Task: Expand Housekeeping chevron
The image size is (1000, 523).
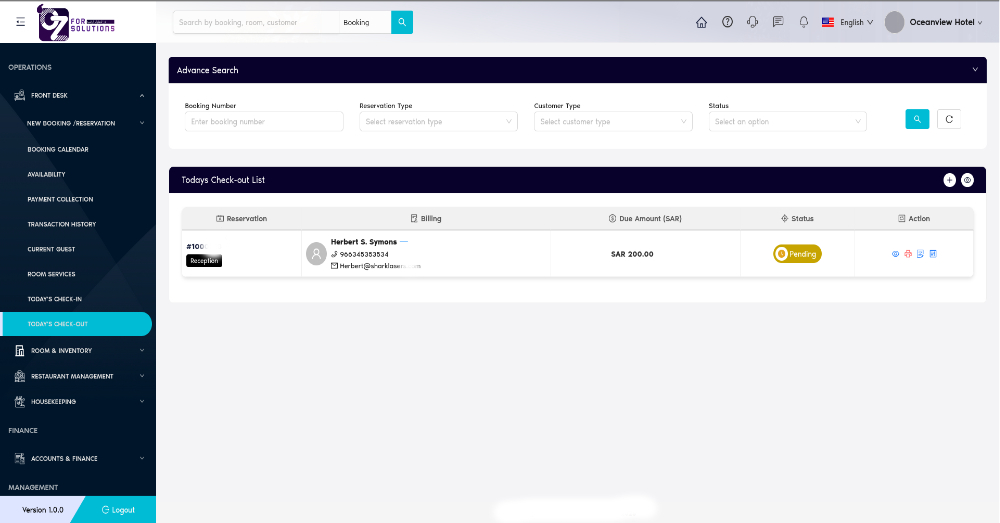Action: pyautogui.click(x=142, y=401)
